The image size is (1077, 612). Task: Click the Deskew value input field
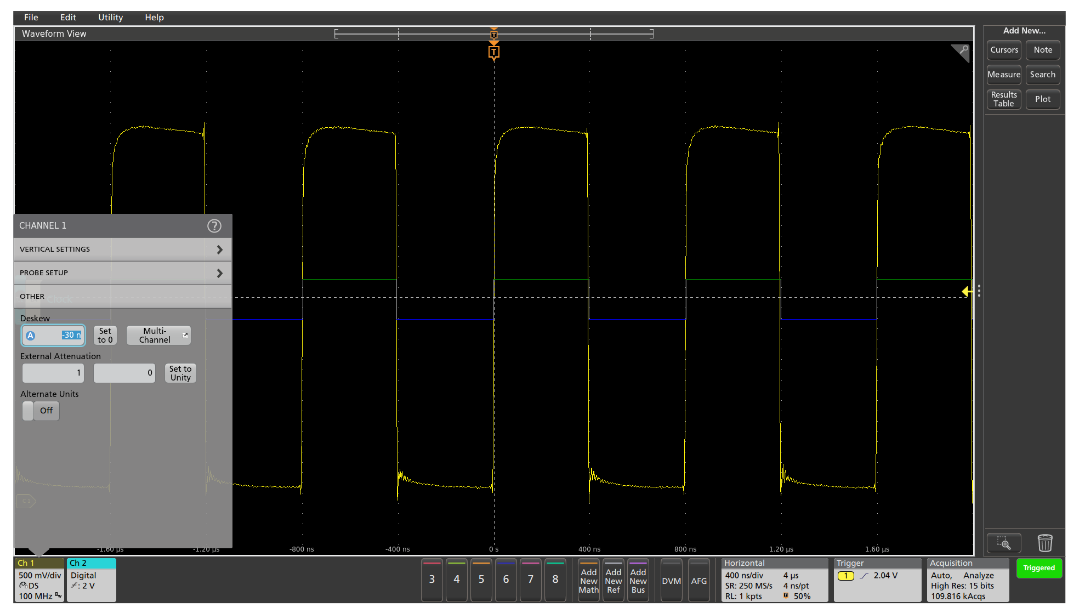pyautogui.click(x=52, y=336)
